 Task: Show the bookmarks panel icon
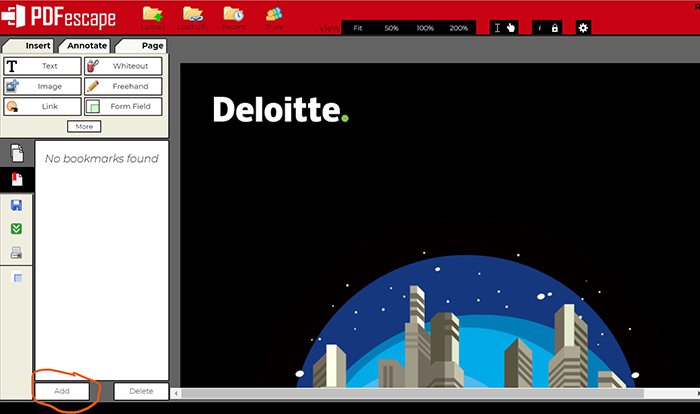(x=17, y=180)
